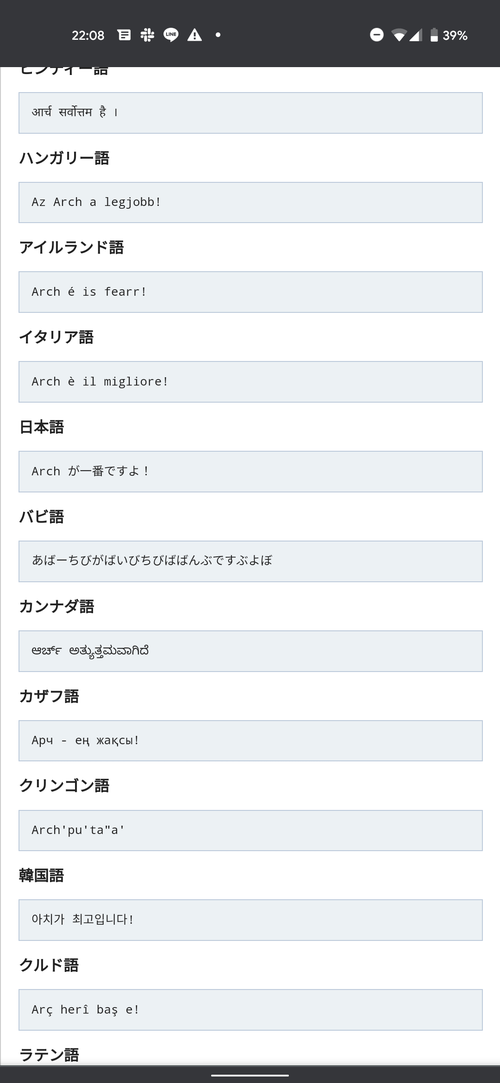Tap the Do Not Disturb status icon
Screen dimensions: 500x1083
click(x=376, y=35)
